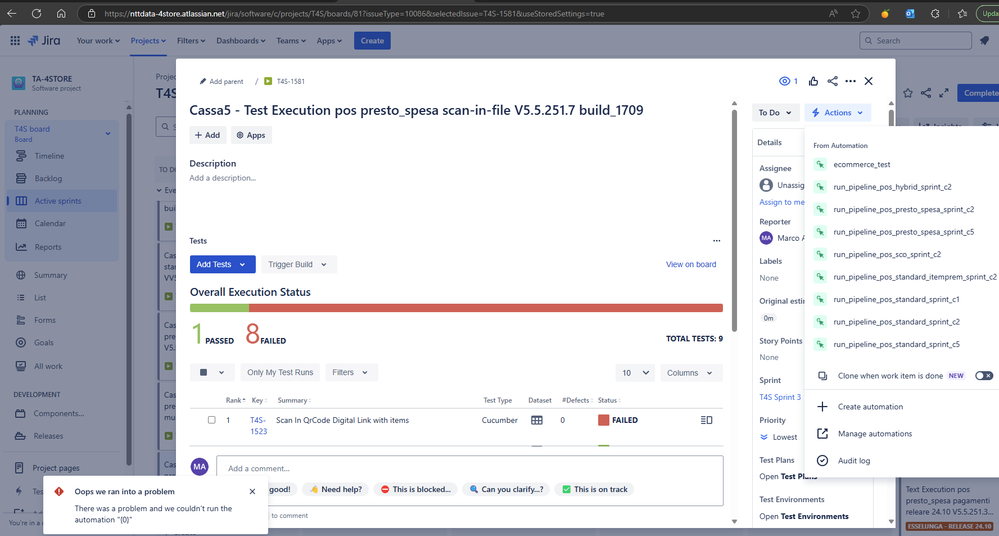The width and height of the screenshot is (999, 536).
Task: Click the share icon in the issue header
Action: [x=832, y=81]
